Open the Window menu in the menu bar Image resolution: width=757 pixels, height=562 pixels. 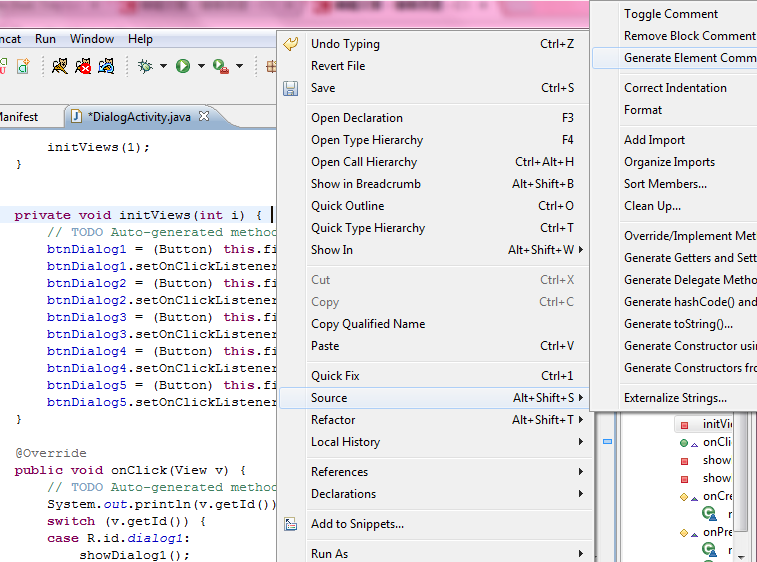tap(91, 39)
